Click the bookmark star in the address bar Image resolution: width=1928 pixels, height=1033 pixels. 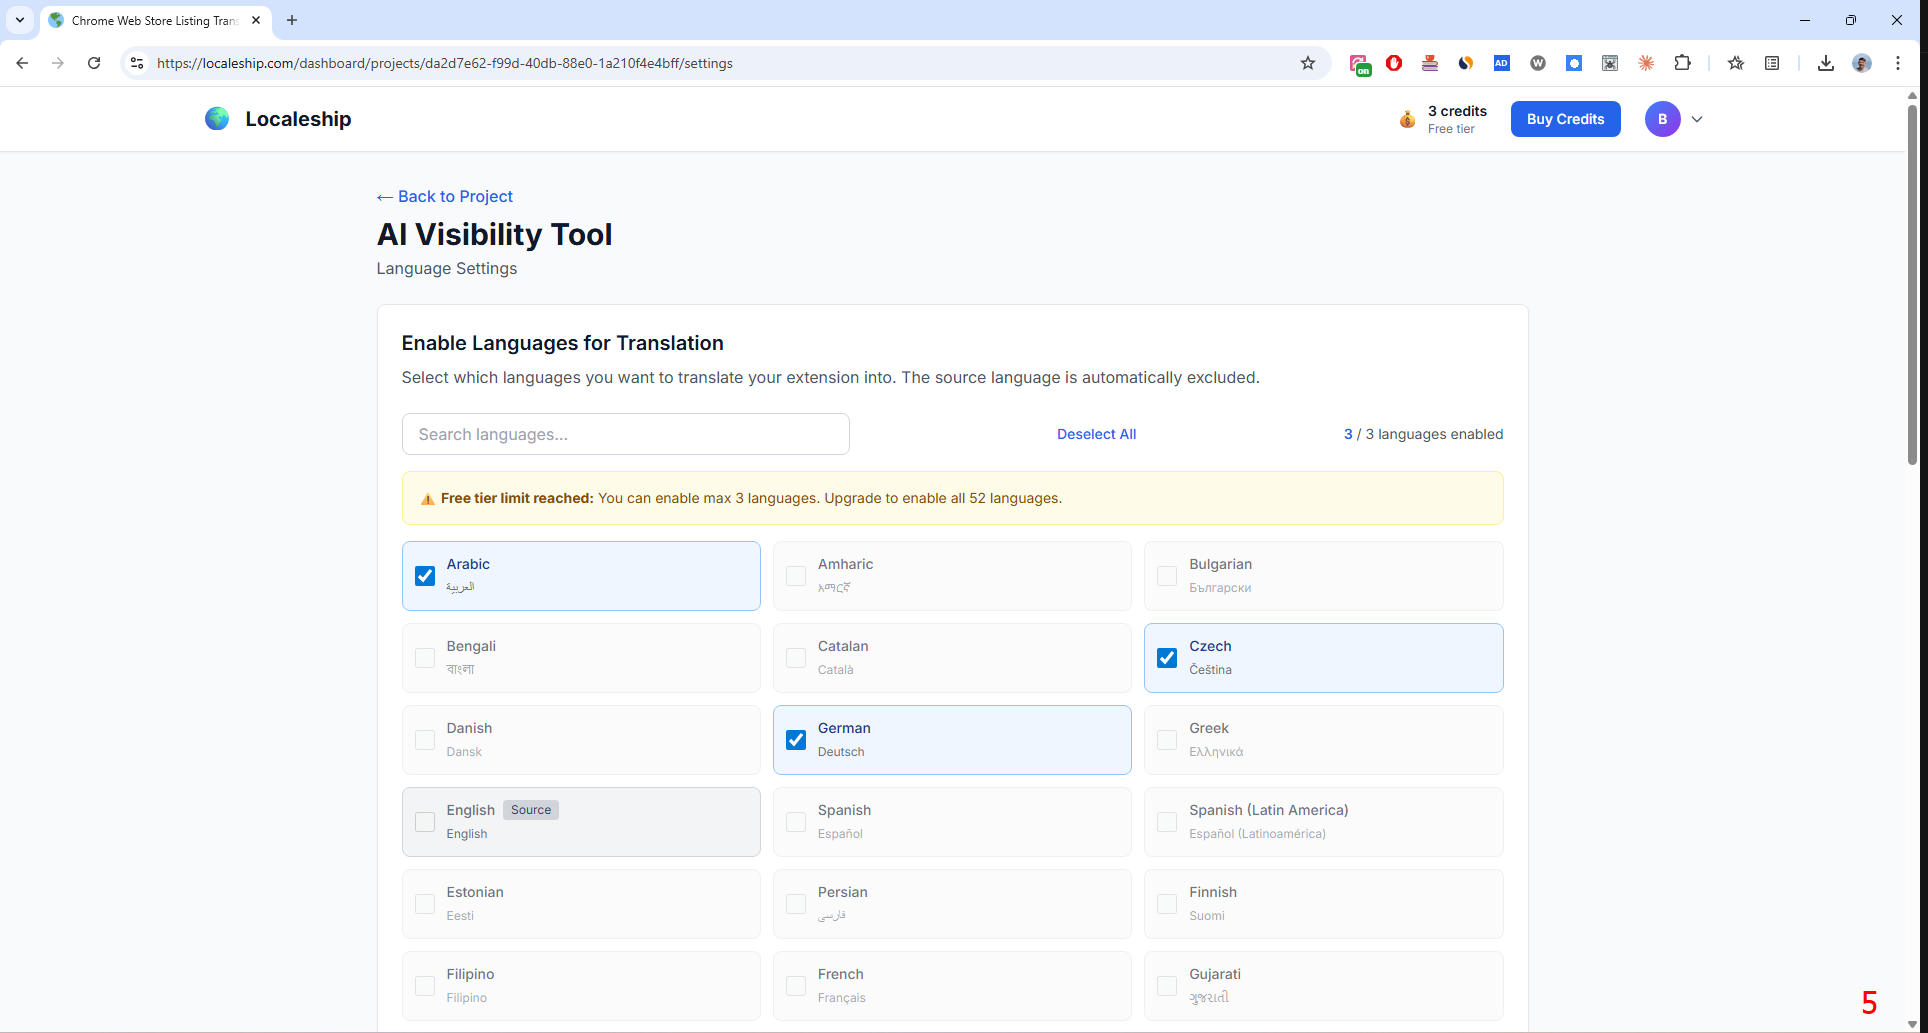(1308, 63)
